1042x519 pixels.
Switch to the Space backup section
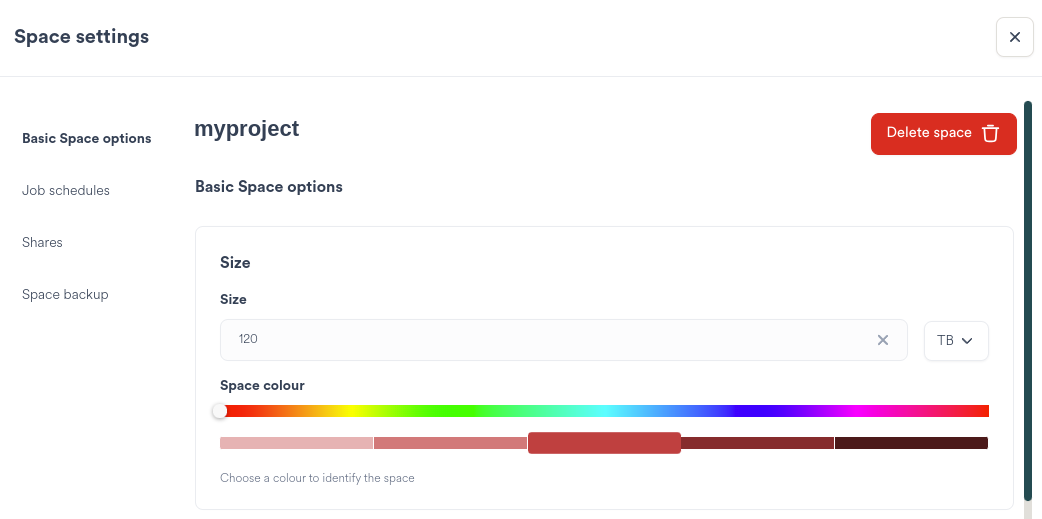(65, 294)
